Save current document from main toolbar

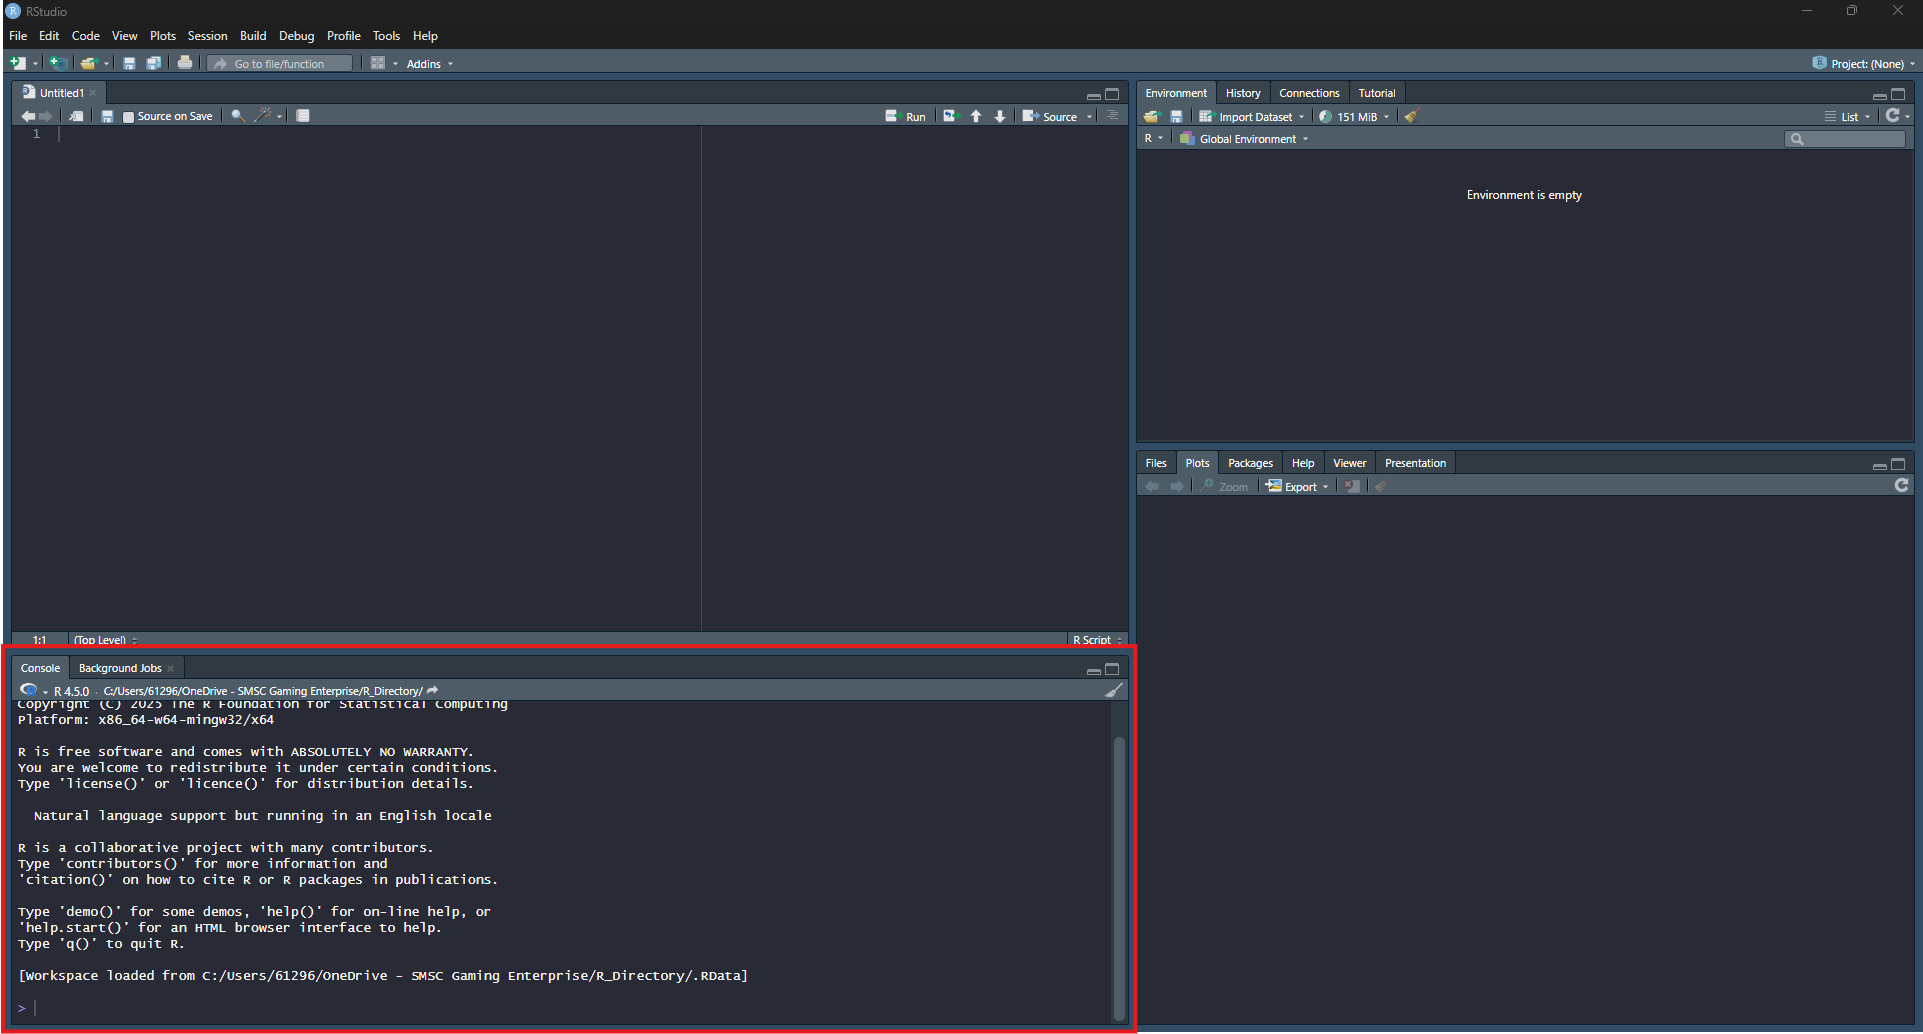click(x=129, y=63)
